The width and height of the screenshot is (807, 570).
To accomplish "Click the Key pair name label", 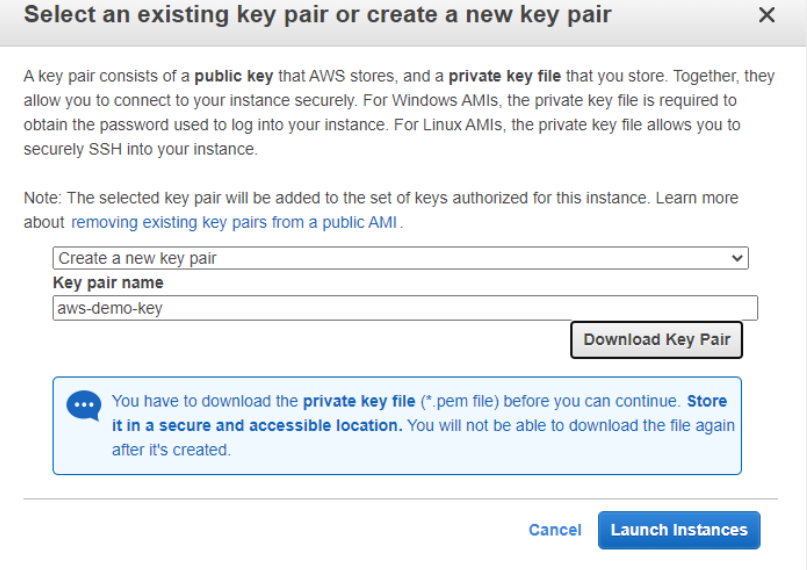I will point(108,282).
